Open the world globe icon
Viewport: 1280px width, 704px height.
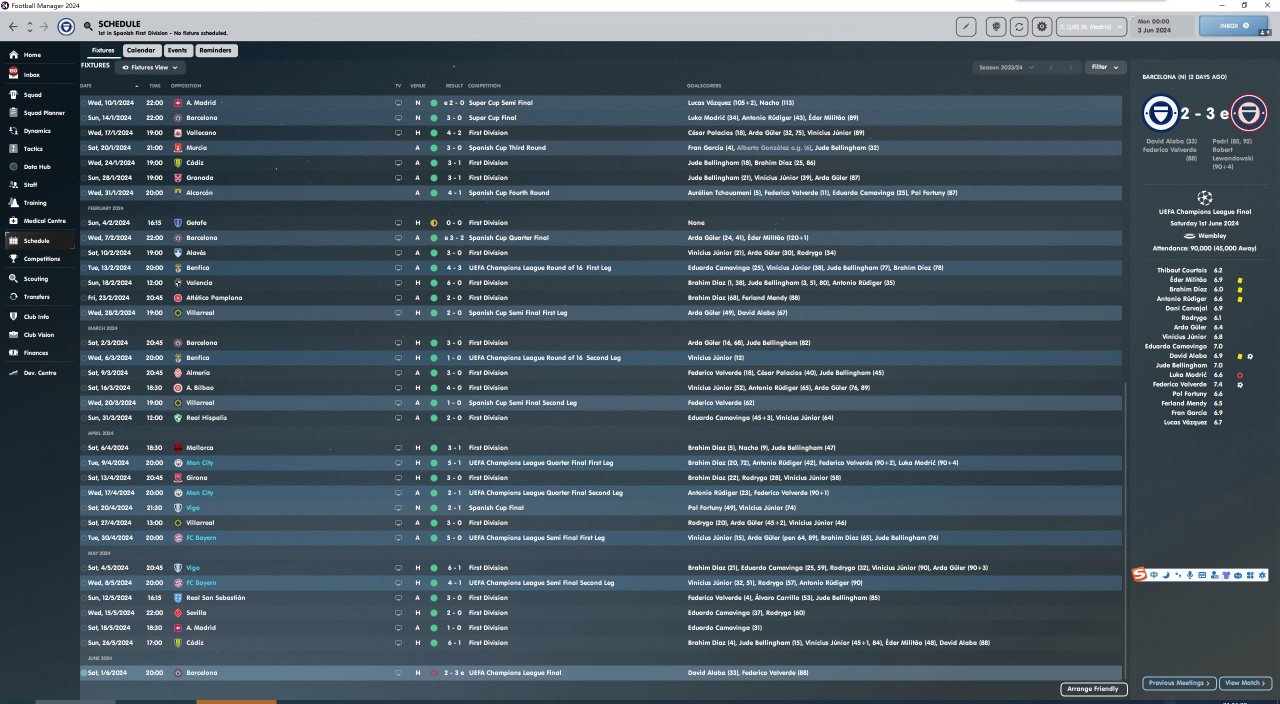point(996,27)
